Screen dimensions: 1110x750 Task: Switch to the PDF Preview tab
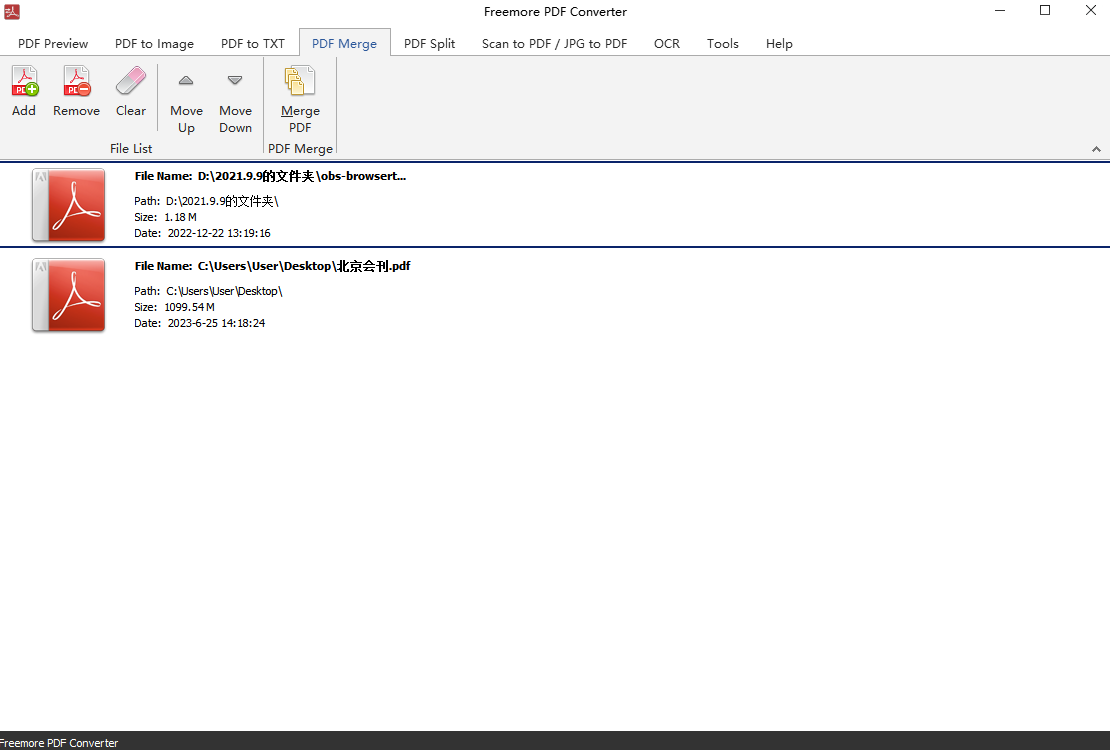click(x=53, y=43)
